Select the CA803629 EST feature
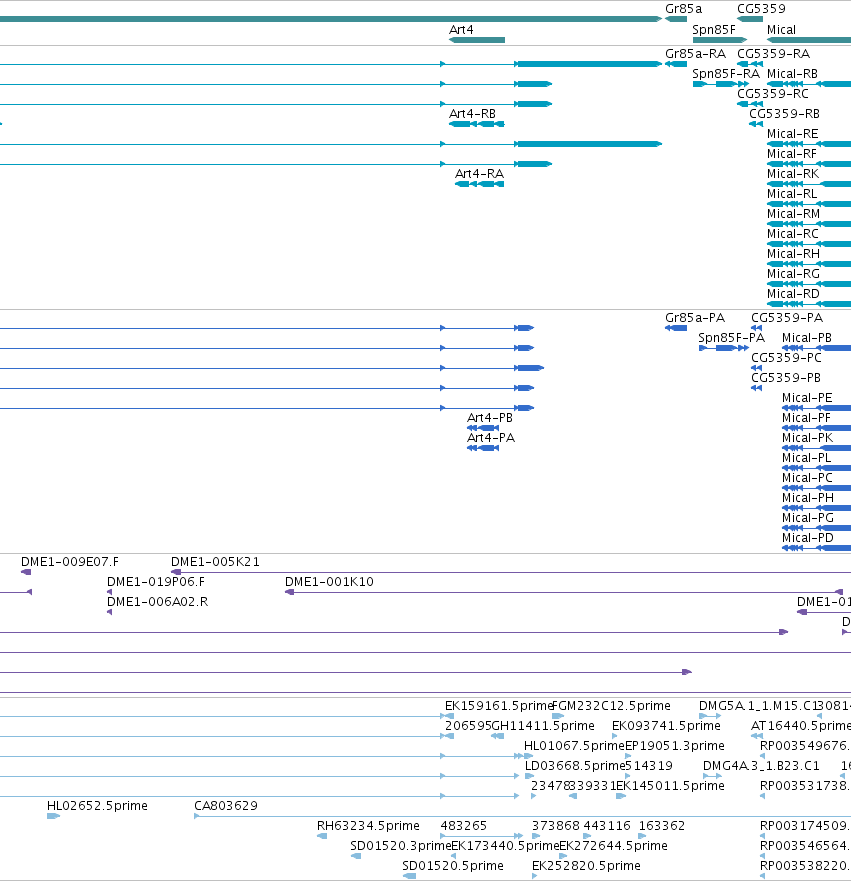This screenshot has width=851, height=881. [522, 816]
